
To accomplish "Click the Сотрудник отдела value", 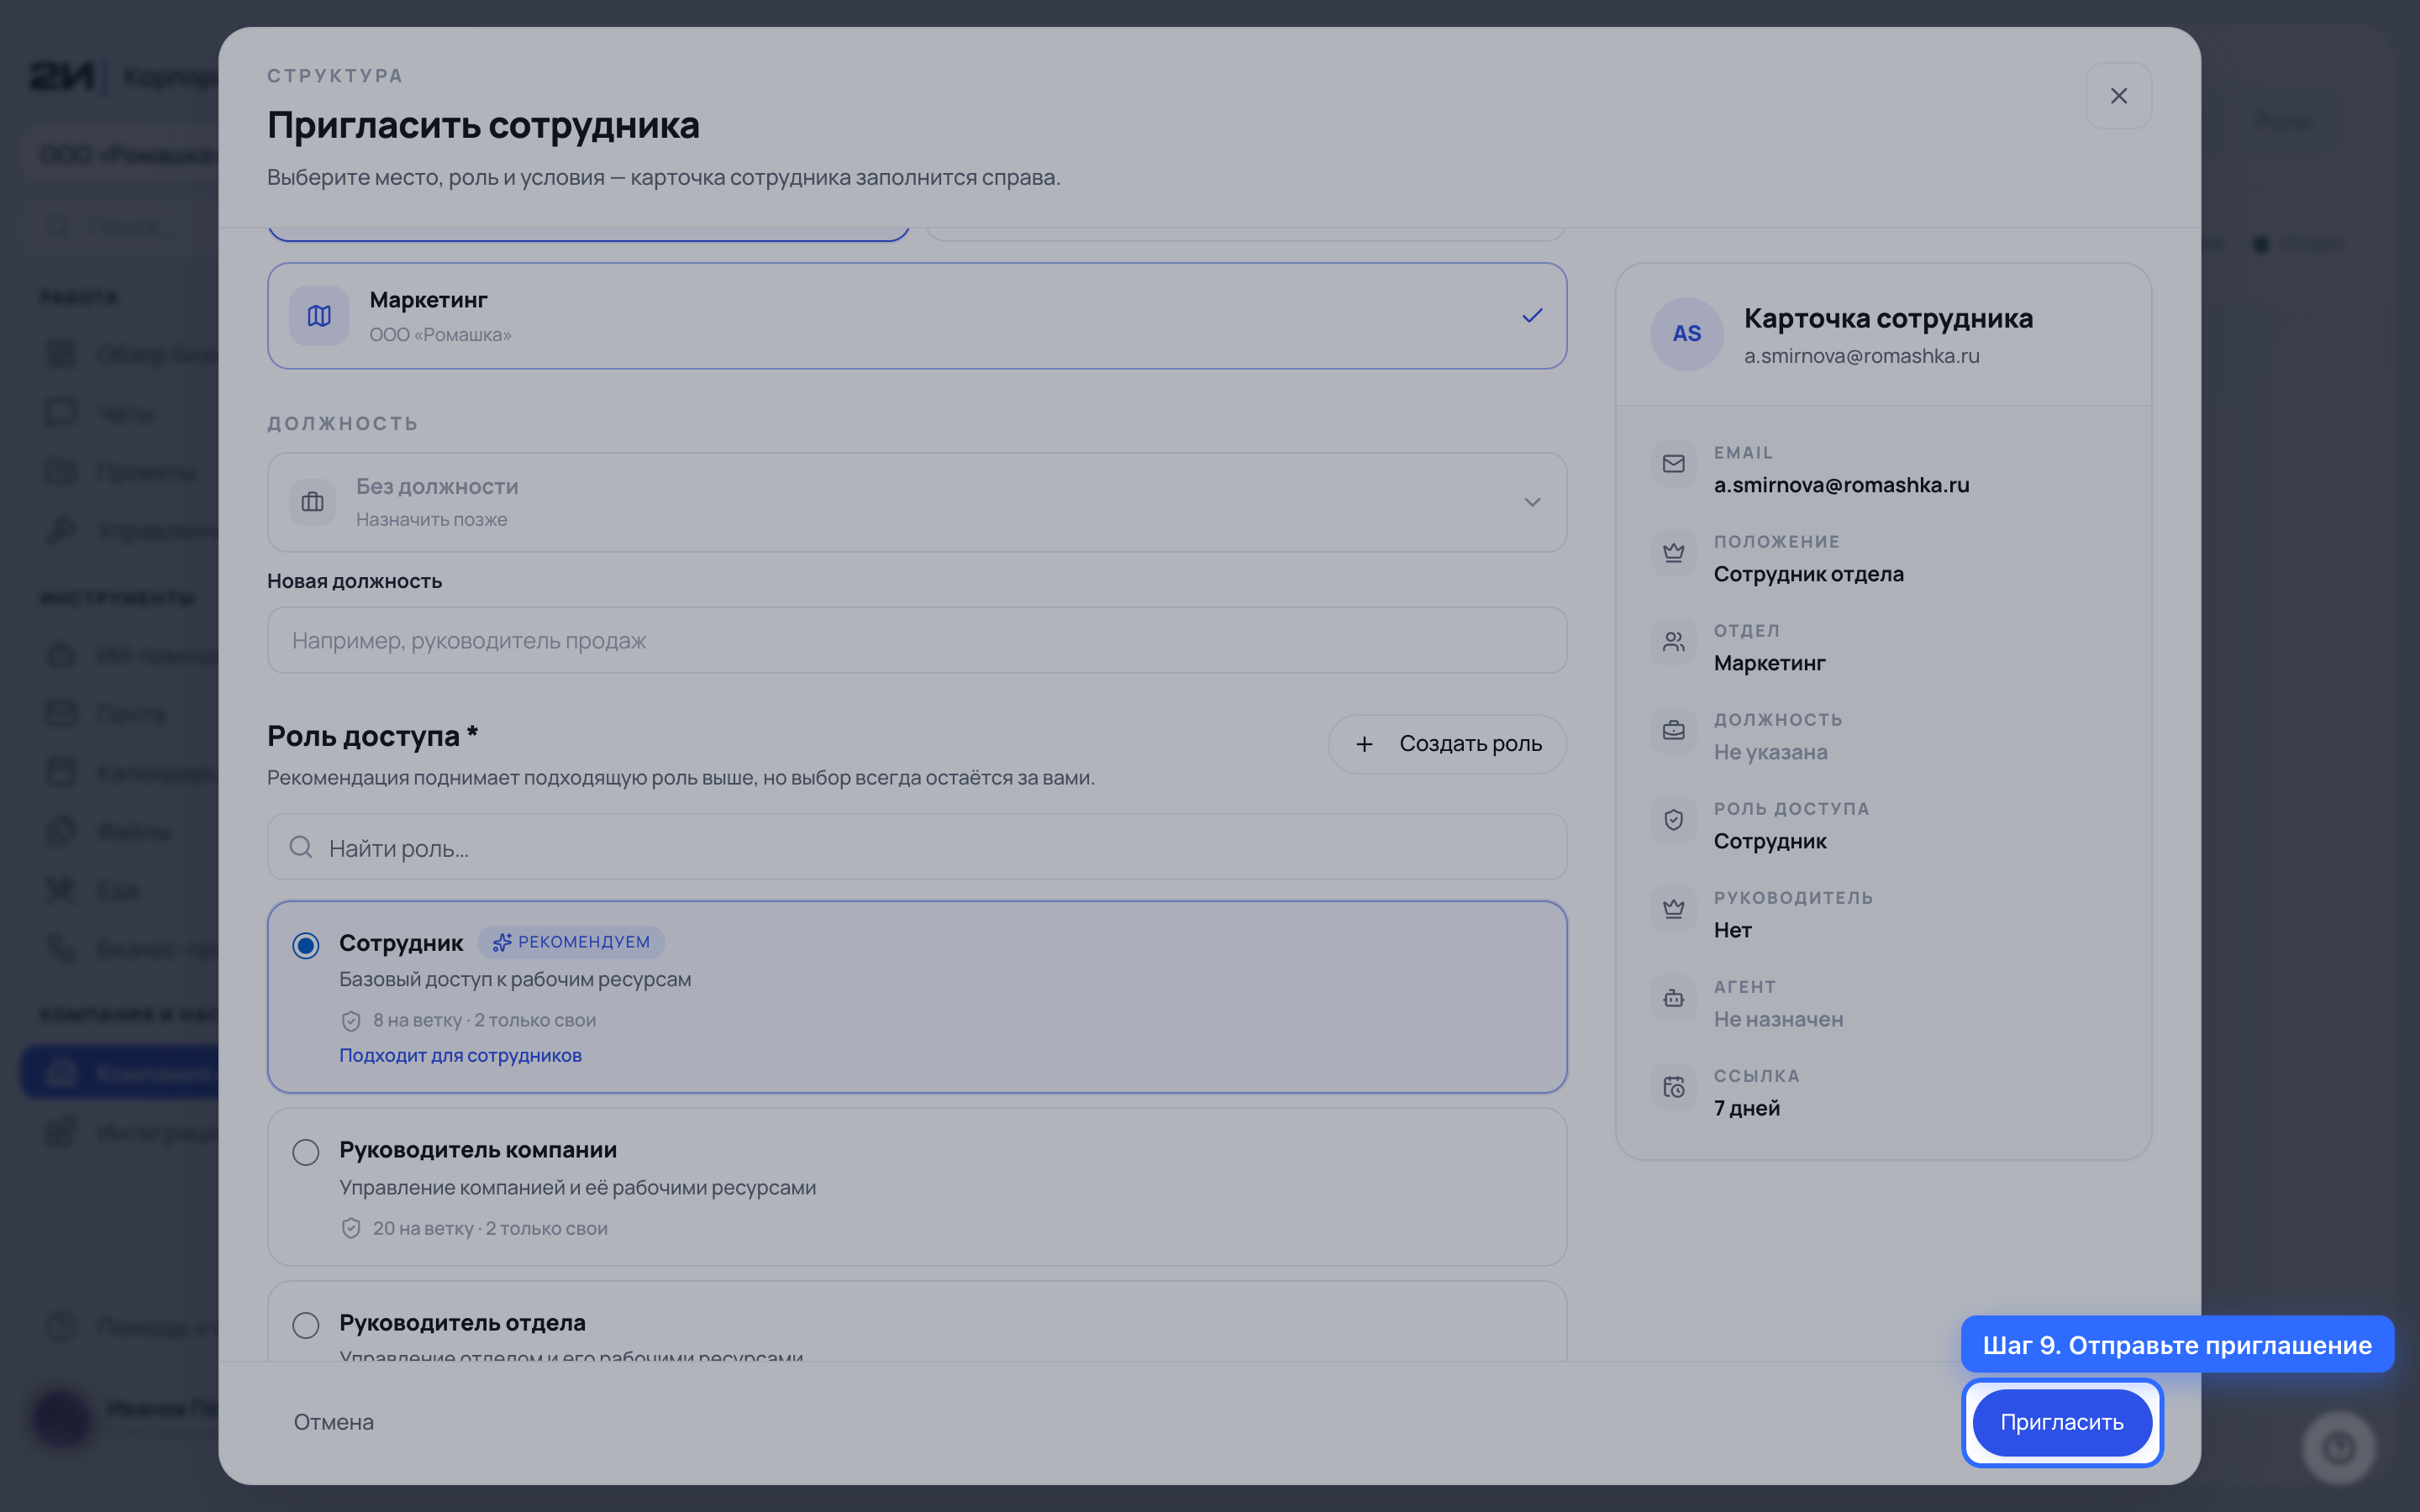I will point(1808,574).
